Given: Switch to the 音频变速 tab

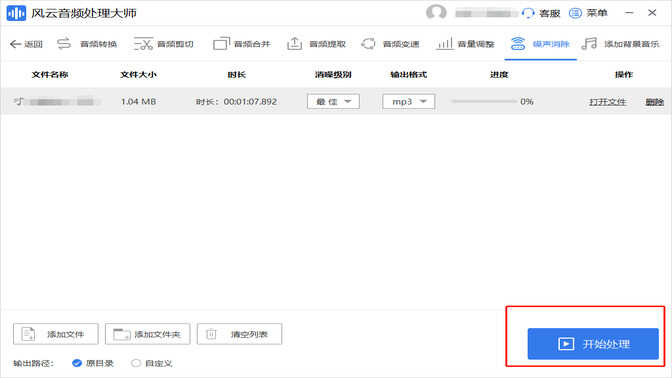Looking at the screenshot, I should click(x=390, y=44).
